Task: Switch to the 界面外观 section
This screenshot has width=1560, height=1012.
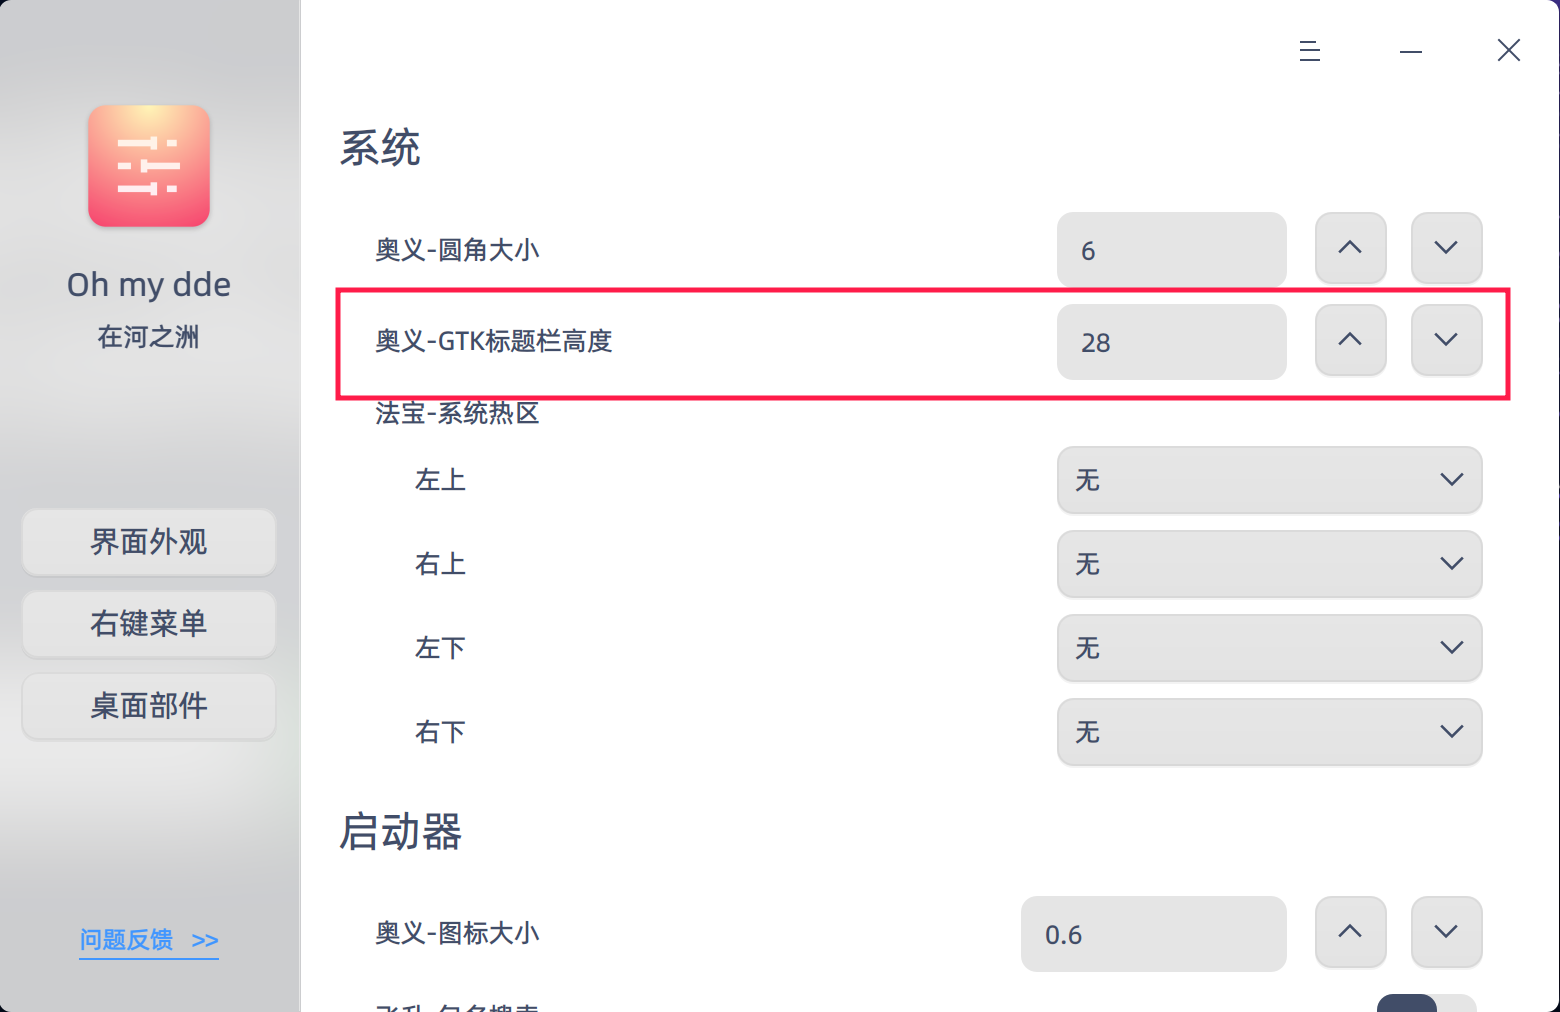Action: (x=148, y=543)
